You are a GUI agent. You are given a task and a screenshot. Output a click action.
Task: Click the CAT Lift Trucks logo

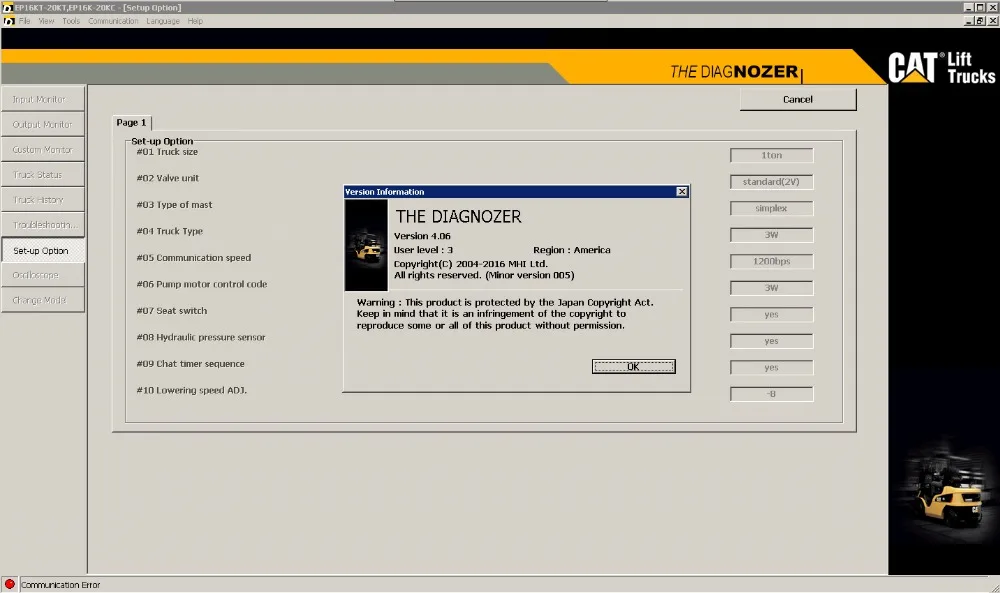[x=941, y=68]
